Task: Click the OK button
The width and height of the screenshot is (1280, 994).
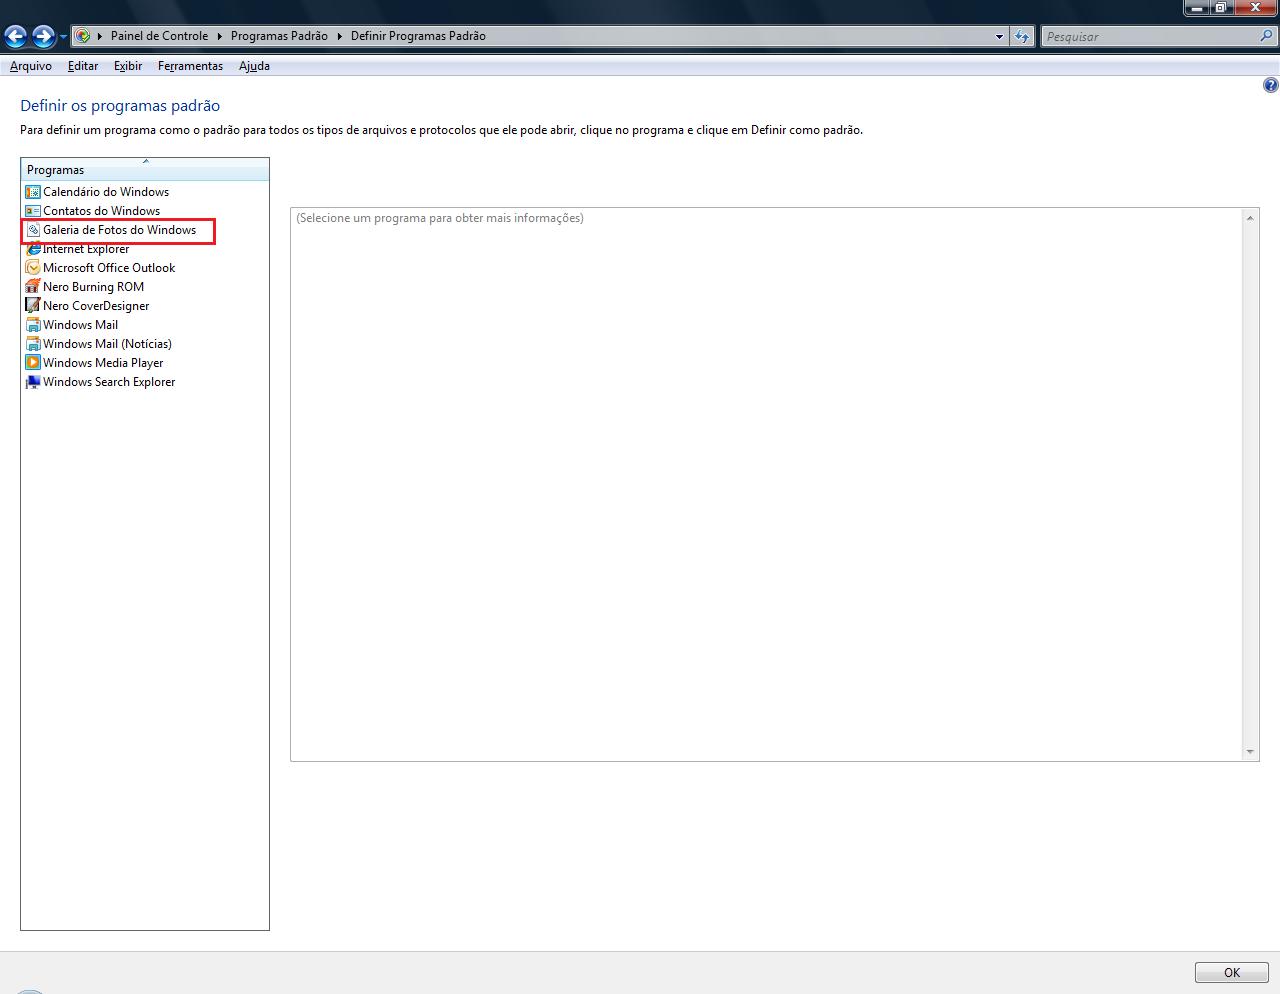Action: pyautogui.click(x=1231, y=972)
